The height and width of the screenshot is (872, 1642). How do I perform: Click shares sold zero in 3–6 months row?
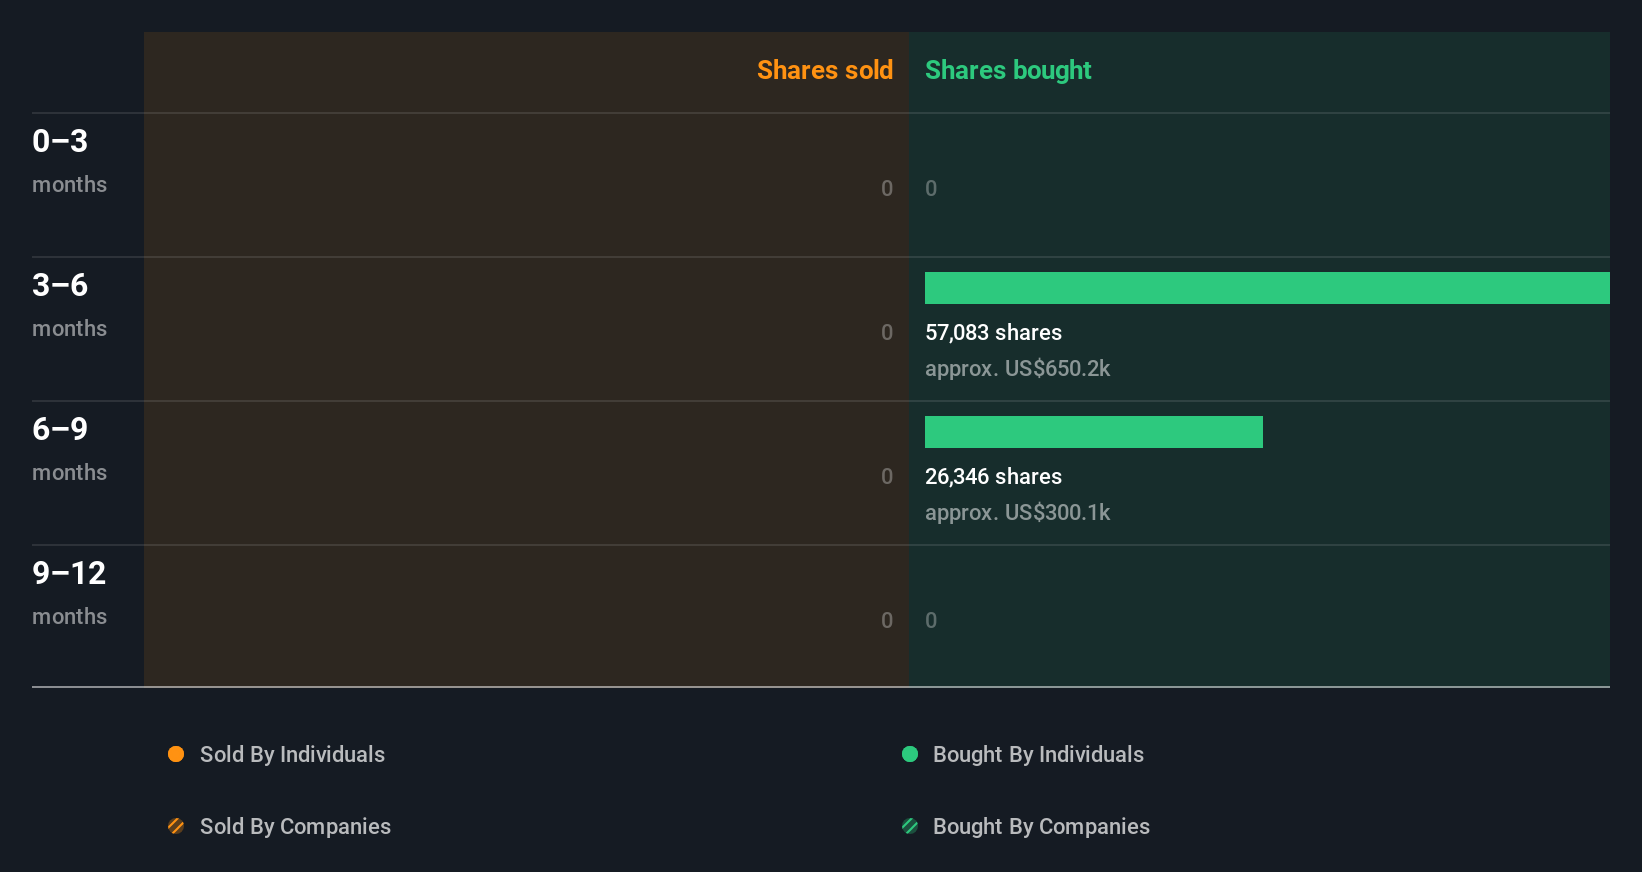pos(887,332)
